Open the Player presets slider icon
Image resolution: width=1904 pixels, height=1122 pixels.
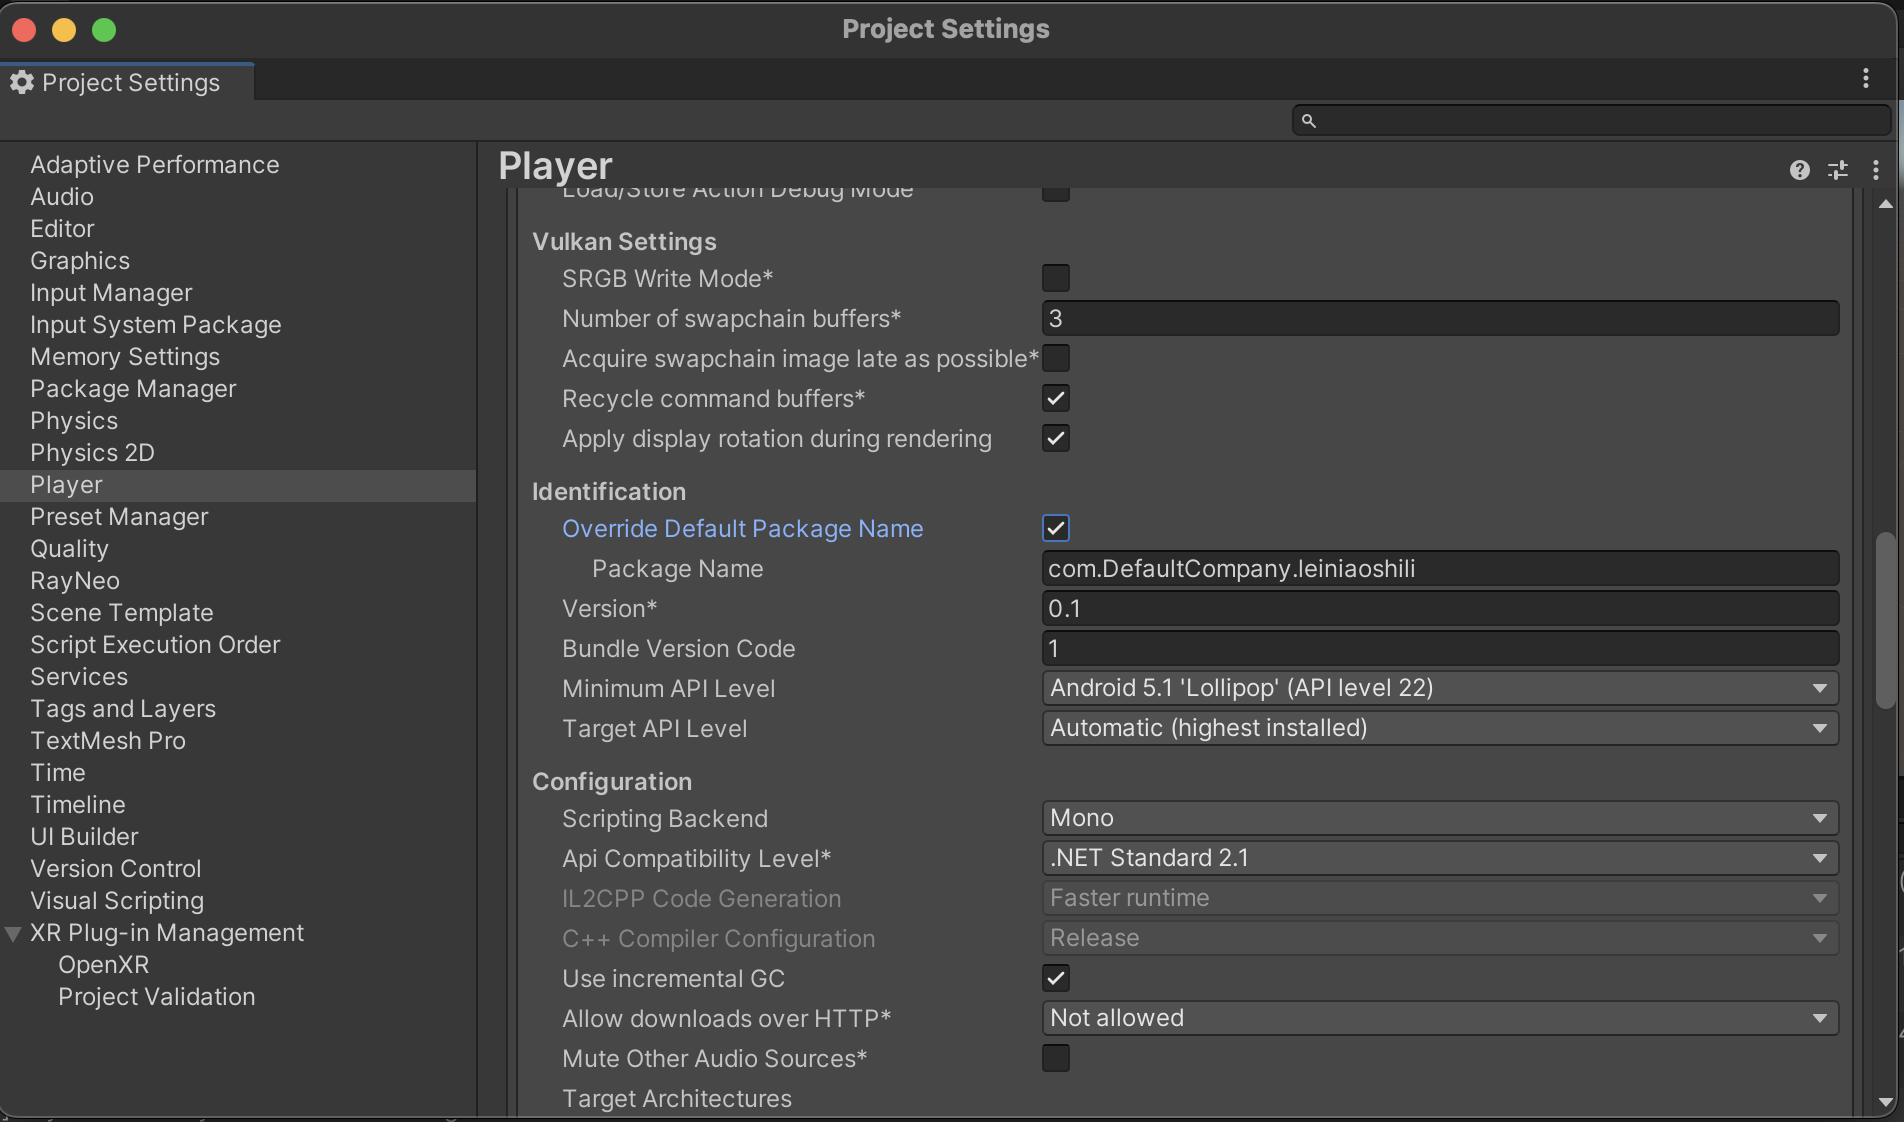pyautogui.click(x=1838, y=170)
